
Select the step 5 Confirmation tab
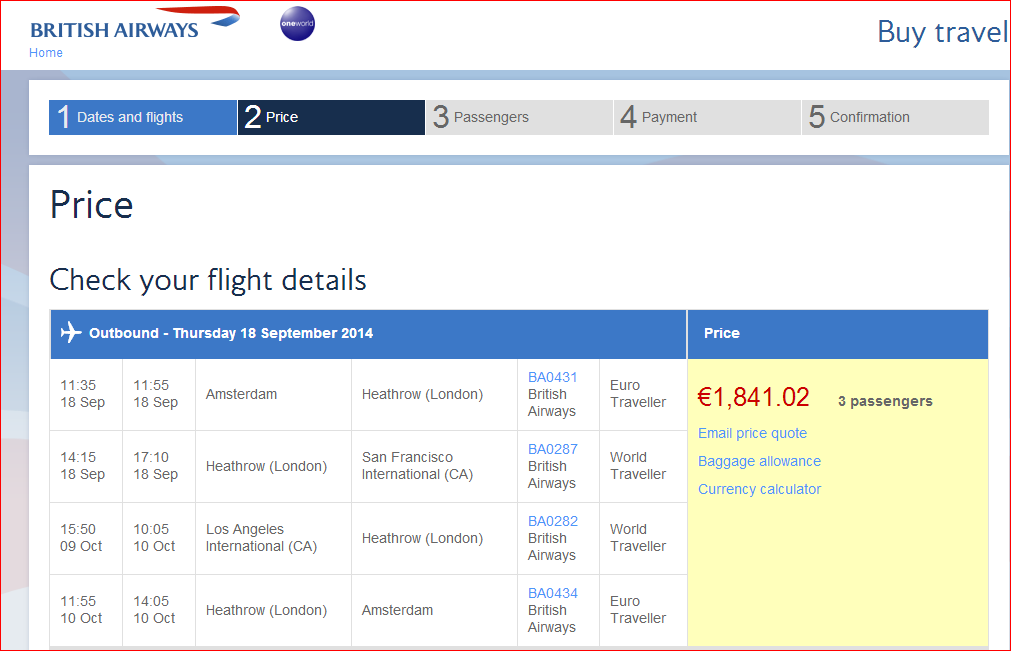coord(894,117)
